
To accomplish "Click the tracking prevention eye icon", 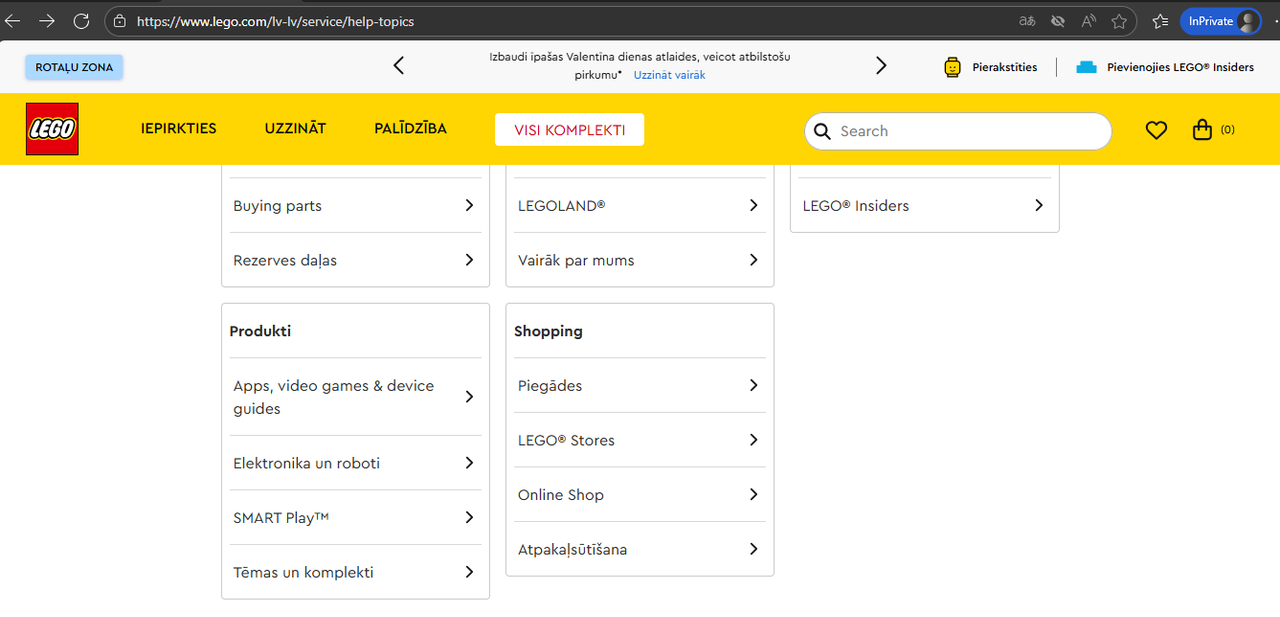I will [x=1058, y=21].
